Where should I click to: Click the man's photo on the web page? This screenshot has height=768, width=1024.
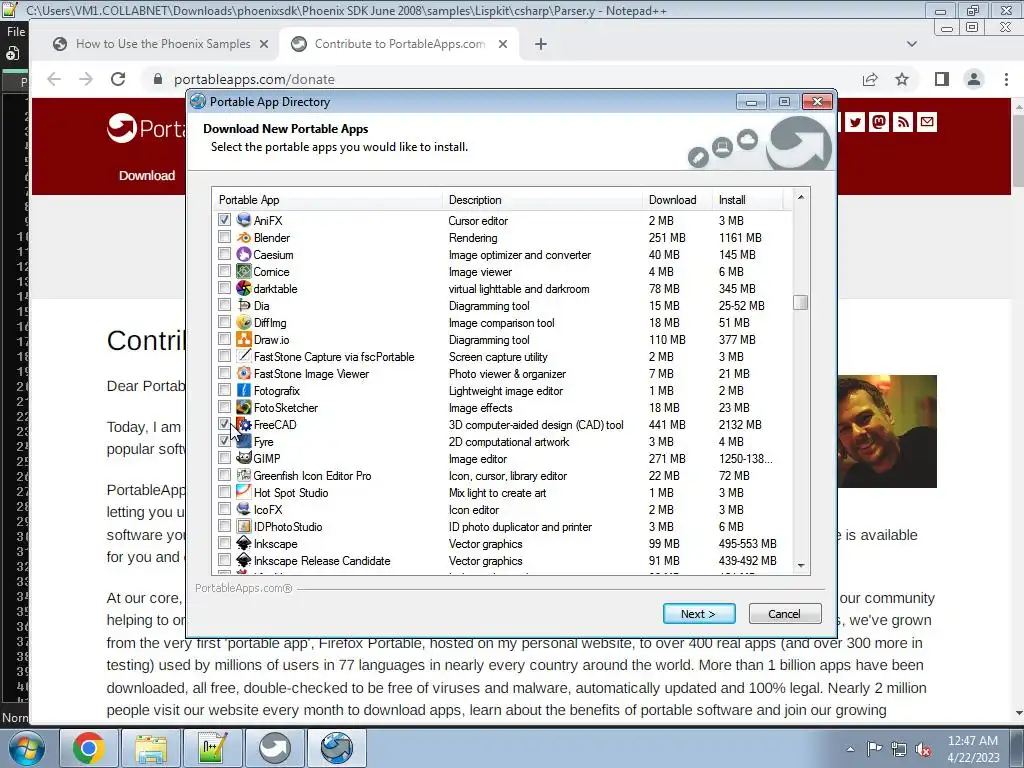(x=888, y=431)
